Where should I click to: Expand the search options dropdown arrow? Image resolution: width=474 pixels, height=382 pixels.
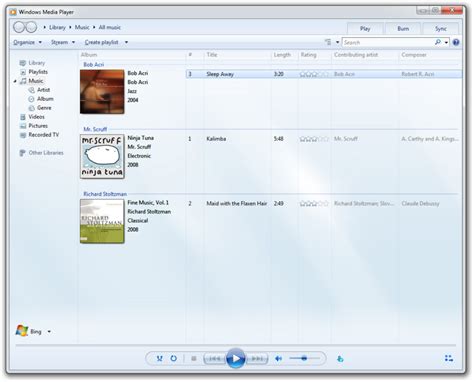coord(446,42)
